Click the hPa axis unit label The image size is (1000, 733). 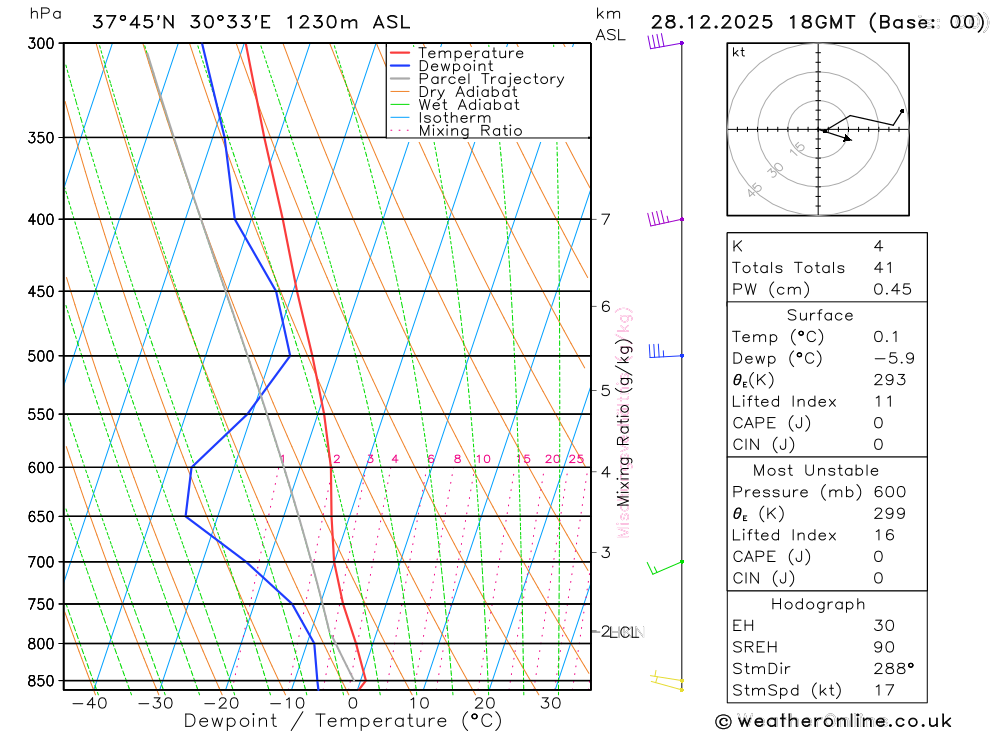coord(45,13)
